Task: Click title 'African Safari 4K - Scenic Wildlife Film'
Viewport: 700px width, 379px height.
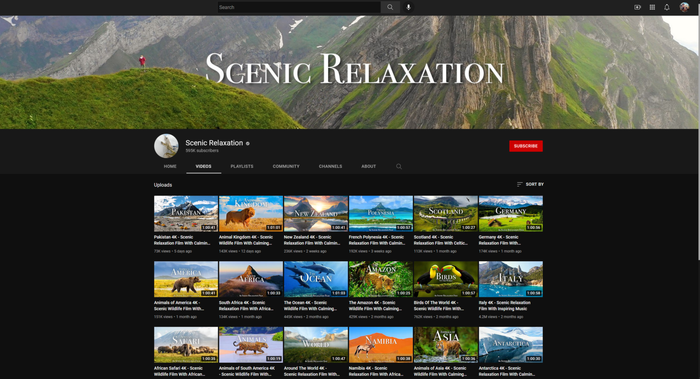Action: click(x=179, y=371)
